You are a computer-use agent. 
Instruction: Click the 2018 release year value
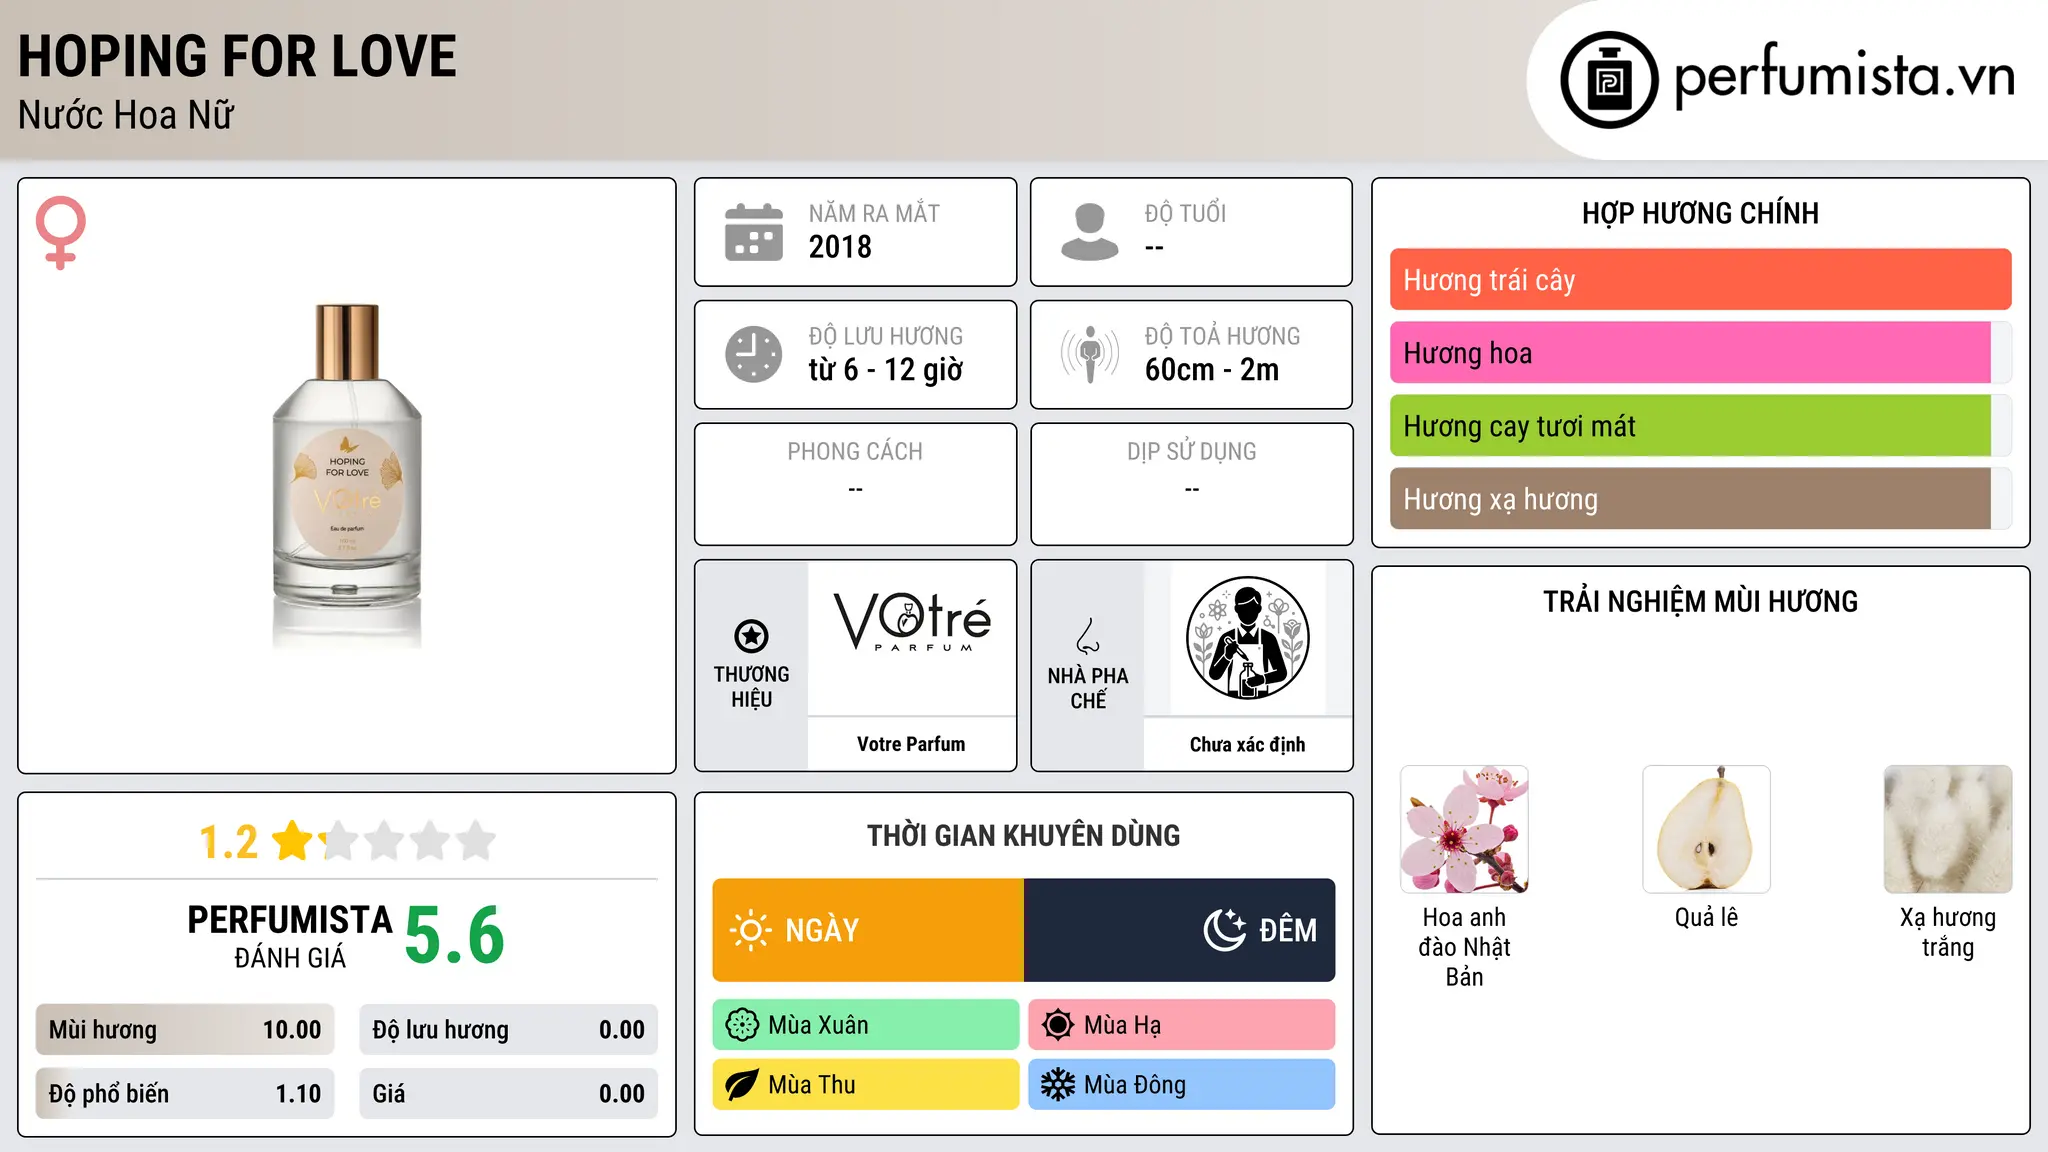(x=840, y=247)
